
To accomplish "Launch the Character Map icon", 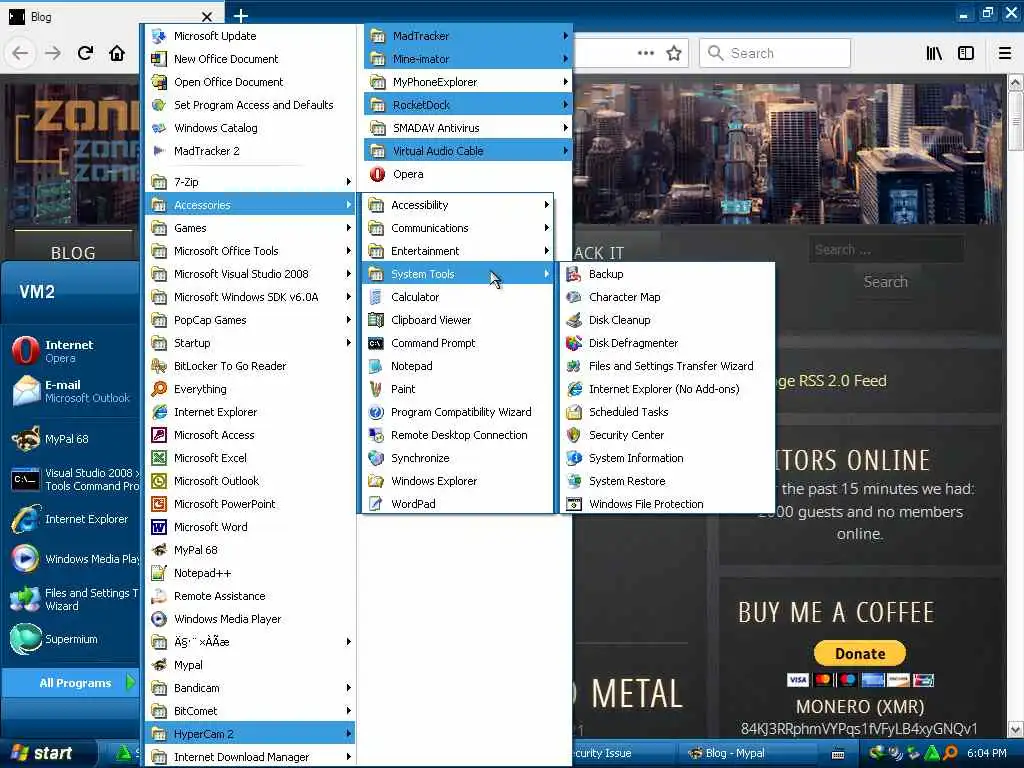I will (574, 297).
